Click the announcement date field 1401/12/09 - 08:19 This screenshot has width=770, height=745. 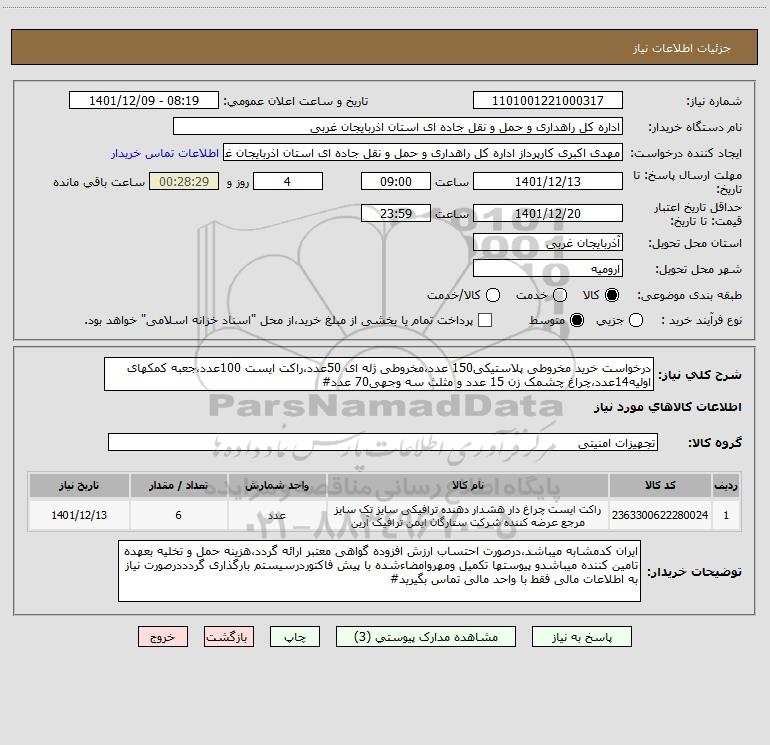(x=144, y=101)
